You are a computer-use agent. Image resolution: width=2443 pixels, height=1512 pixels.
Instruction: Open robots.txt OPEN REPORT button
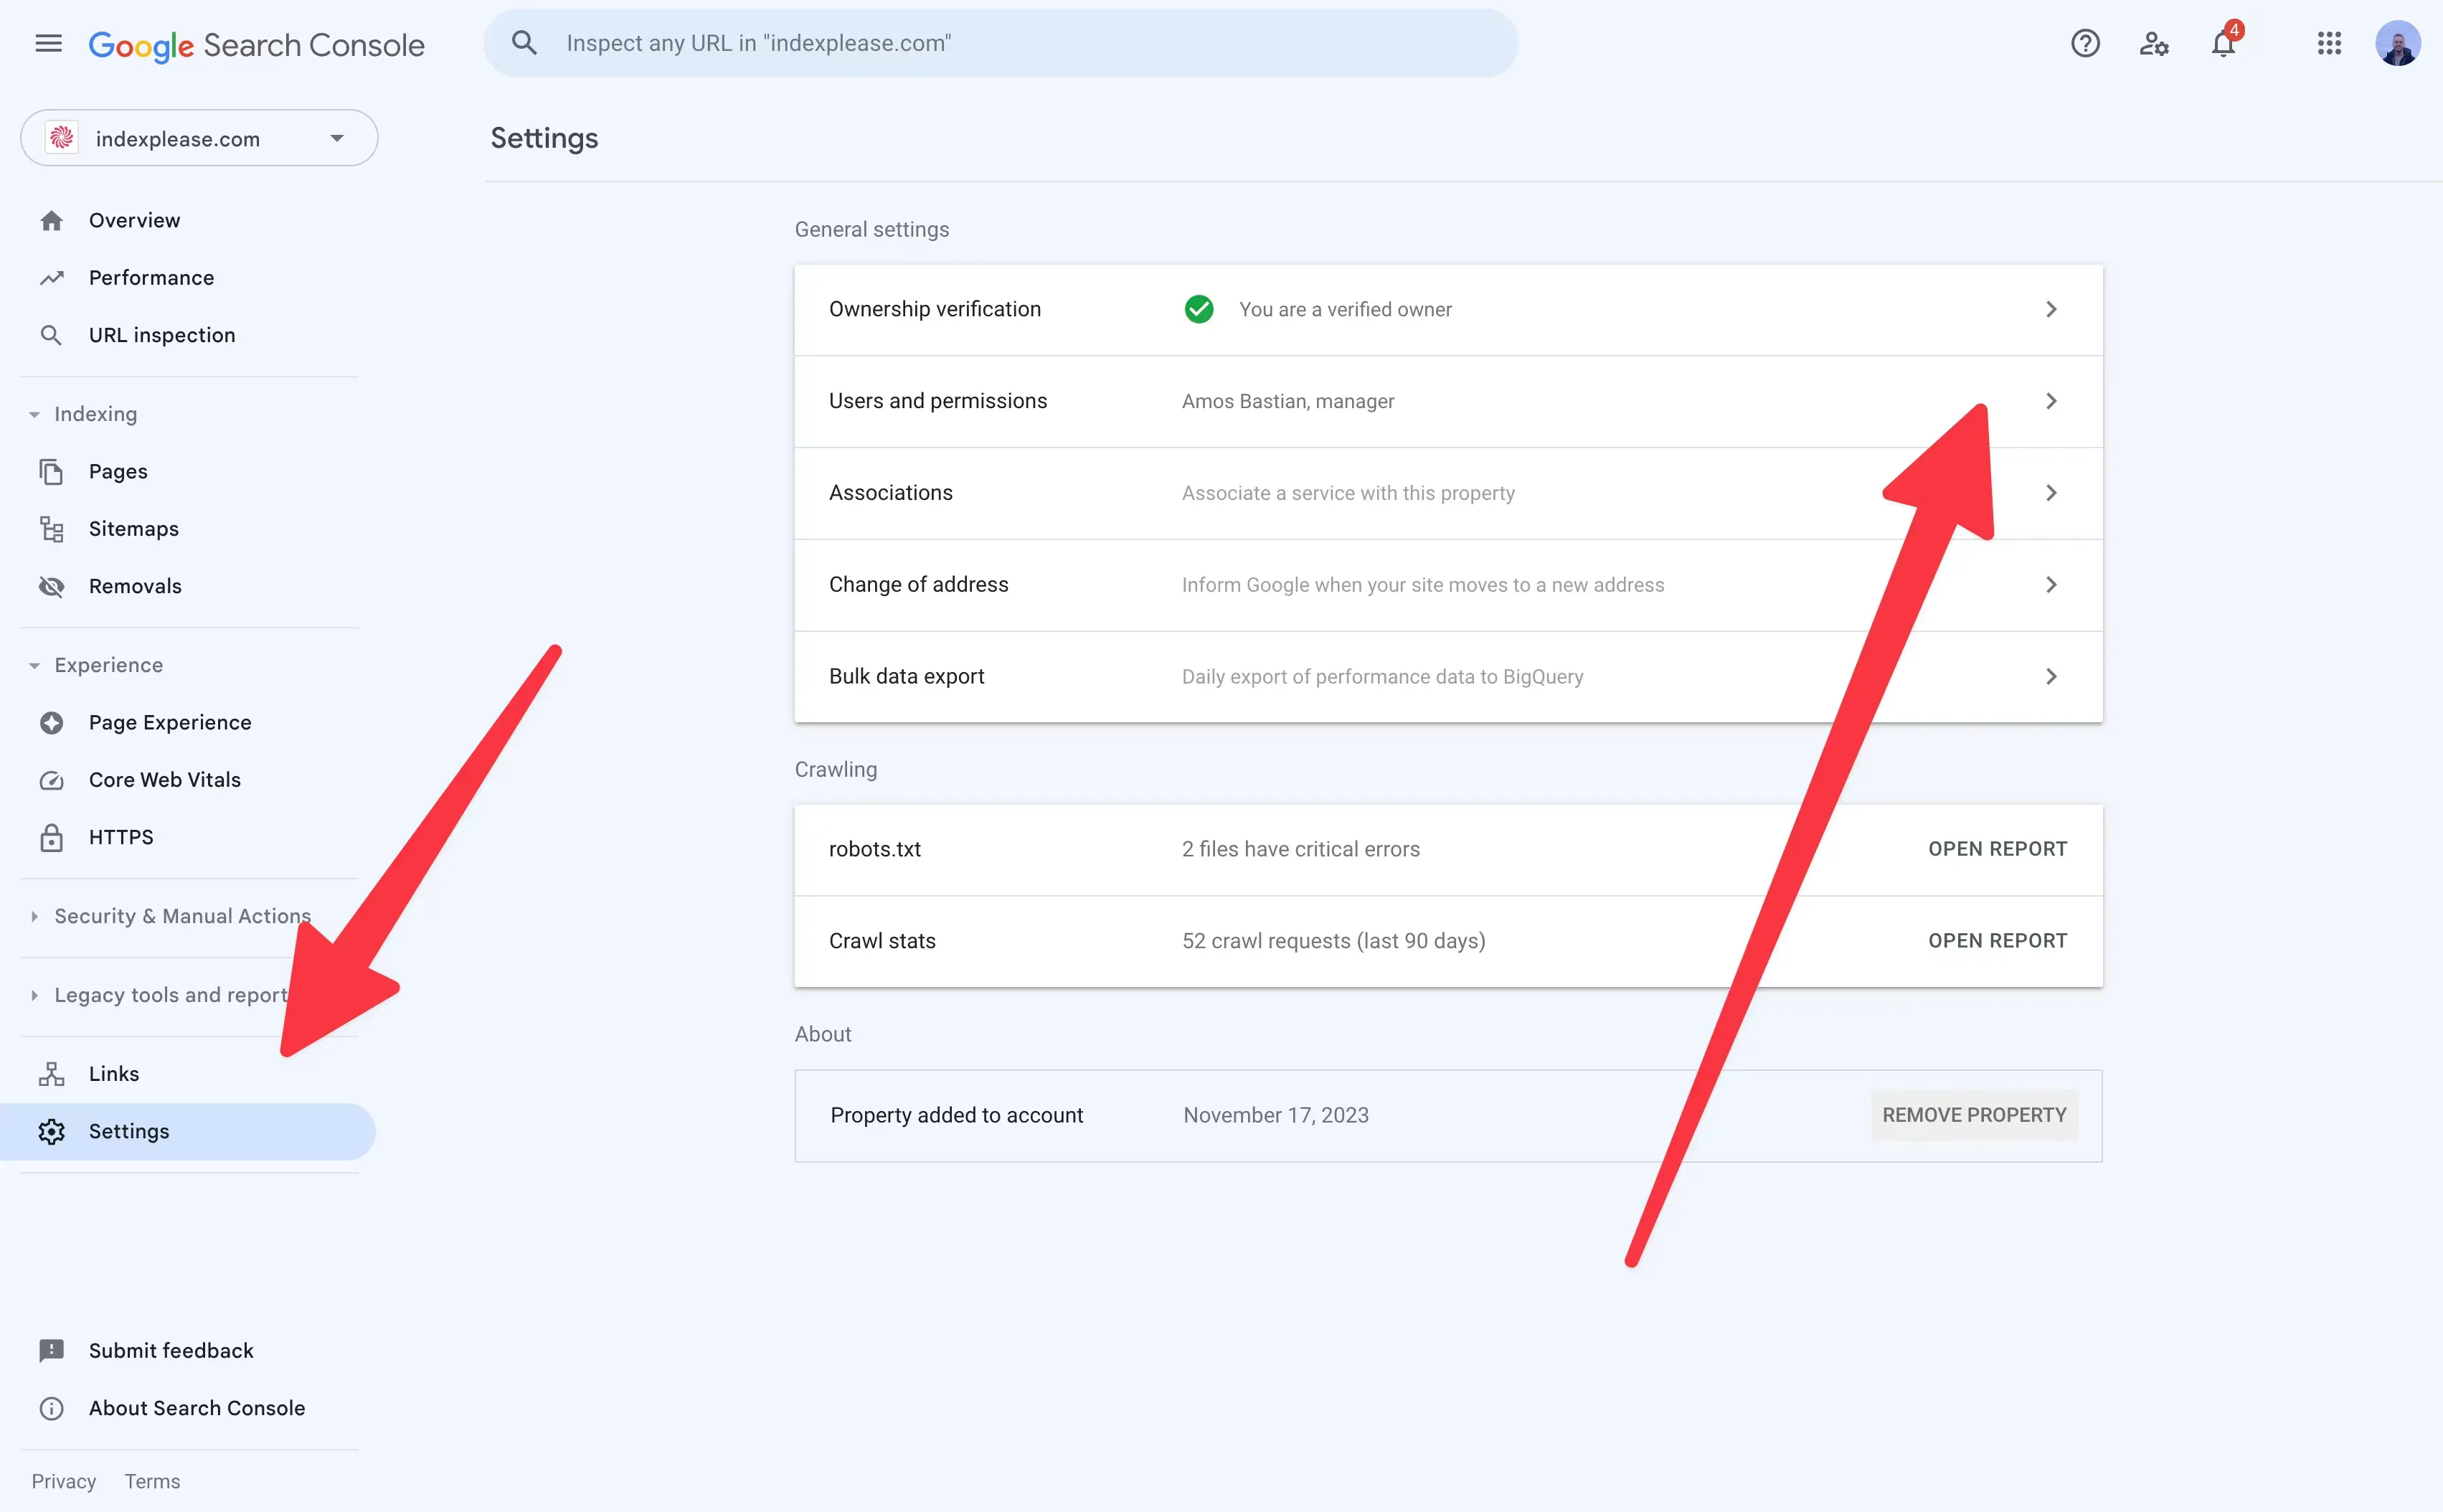coord(1997,849)
